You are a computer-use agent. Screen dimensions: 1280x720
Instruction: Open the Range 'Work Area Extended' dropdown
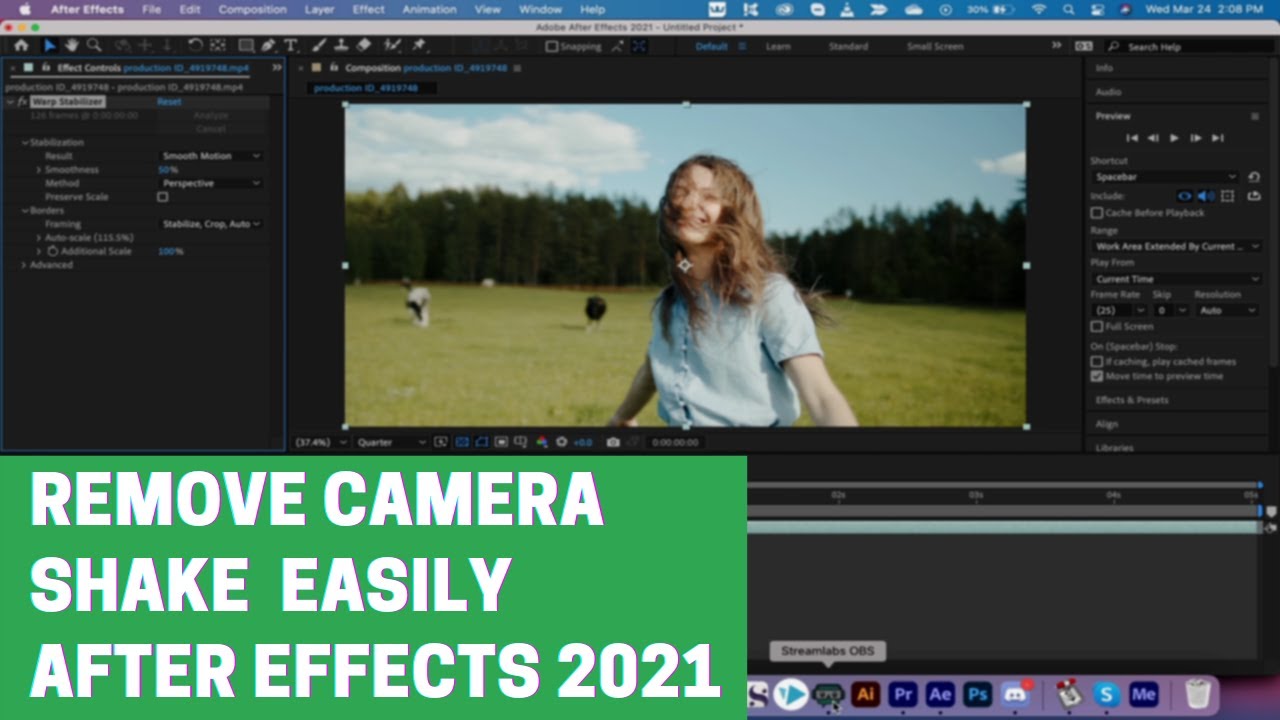1176,246
